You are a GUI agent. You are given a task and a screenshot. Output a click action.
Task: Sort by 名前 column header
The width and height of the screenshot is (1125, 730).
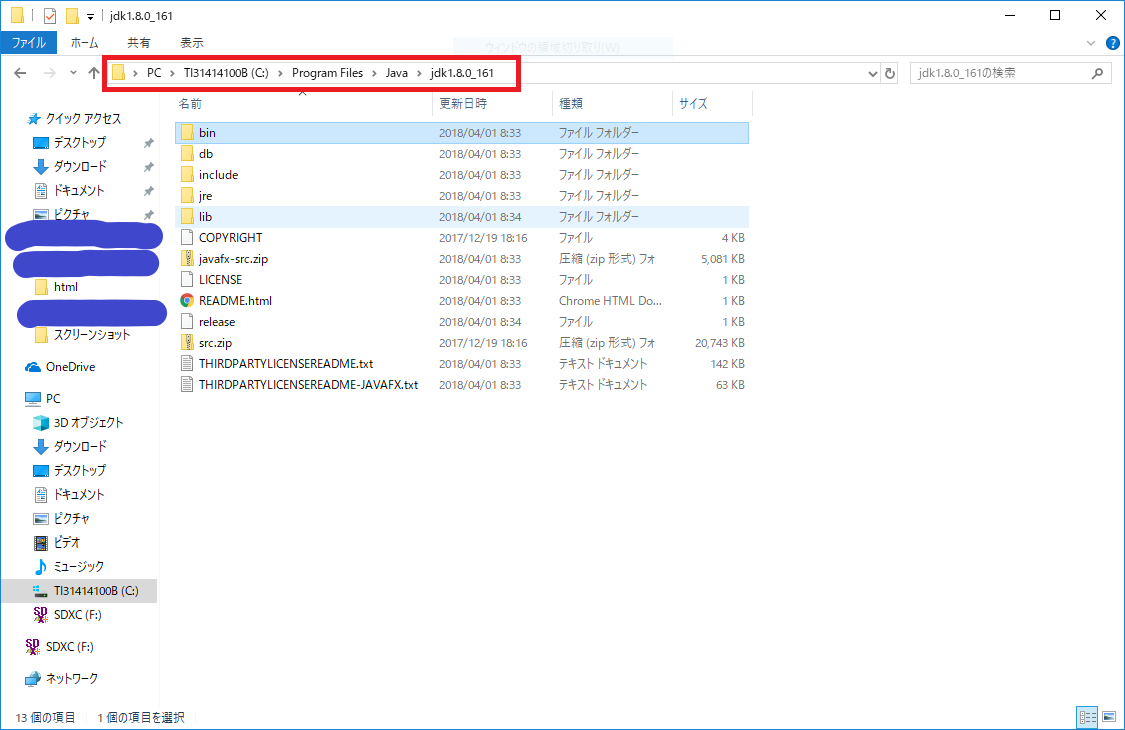click(191, 104)
